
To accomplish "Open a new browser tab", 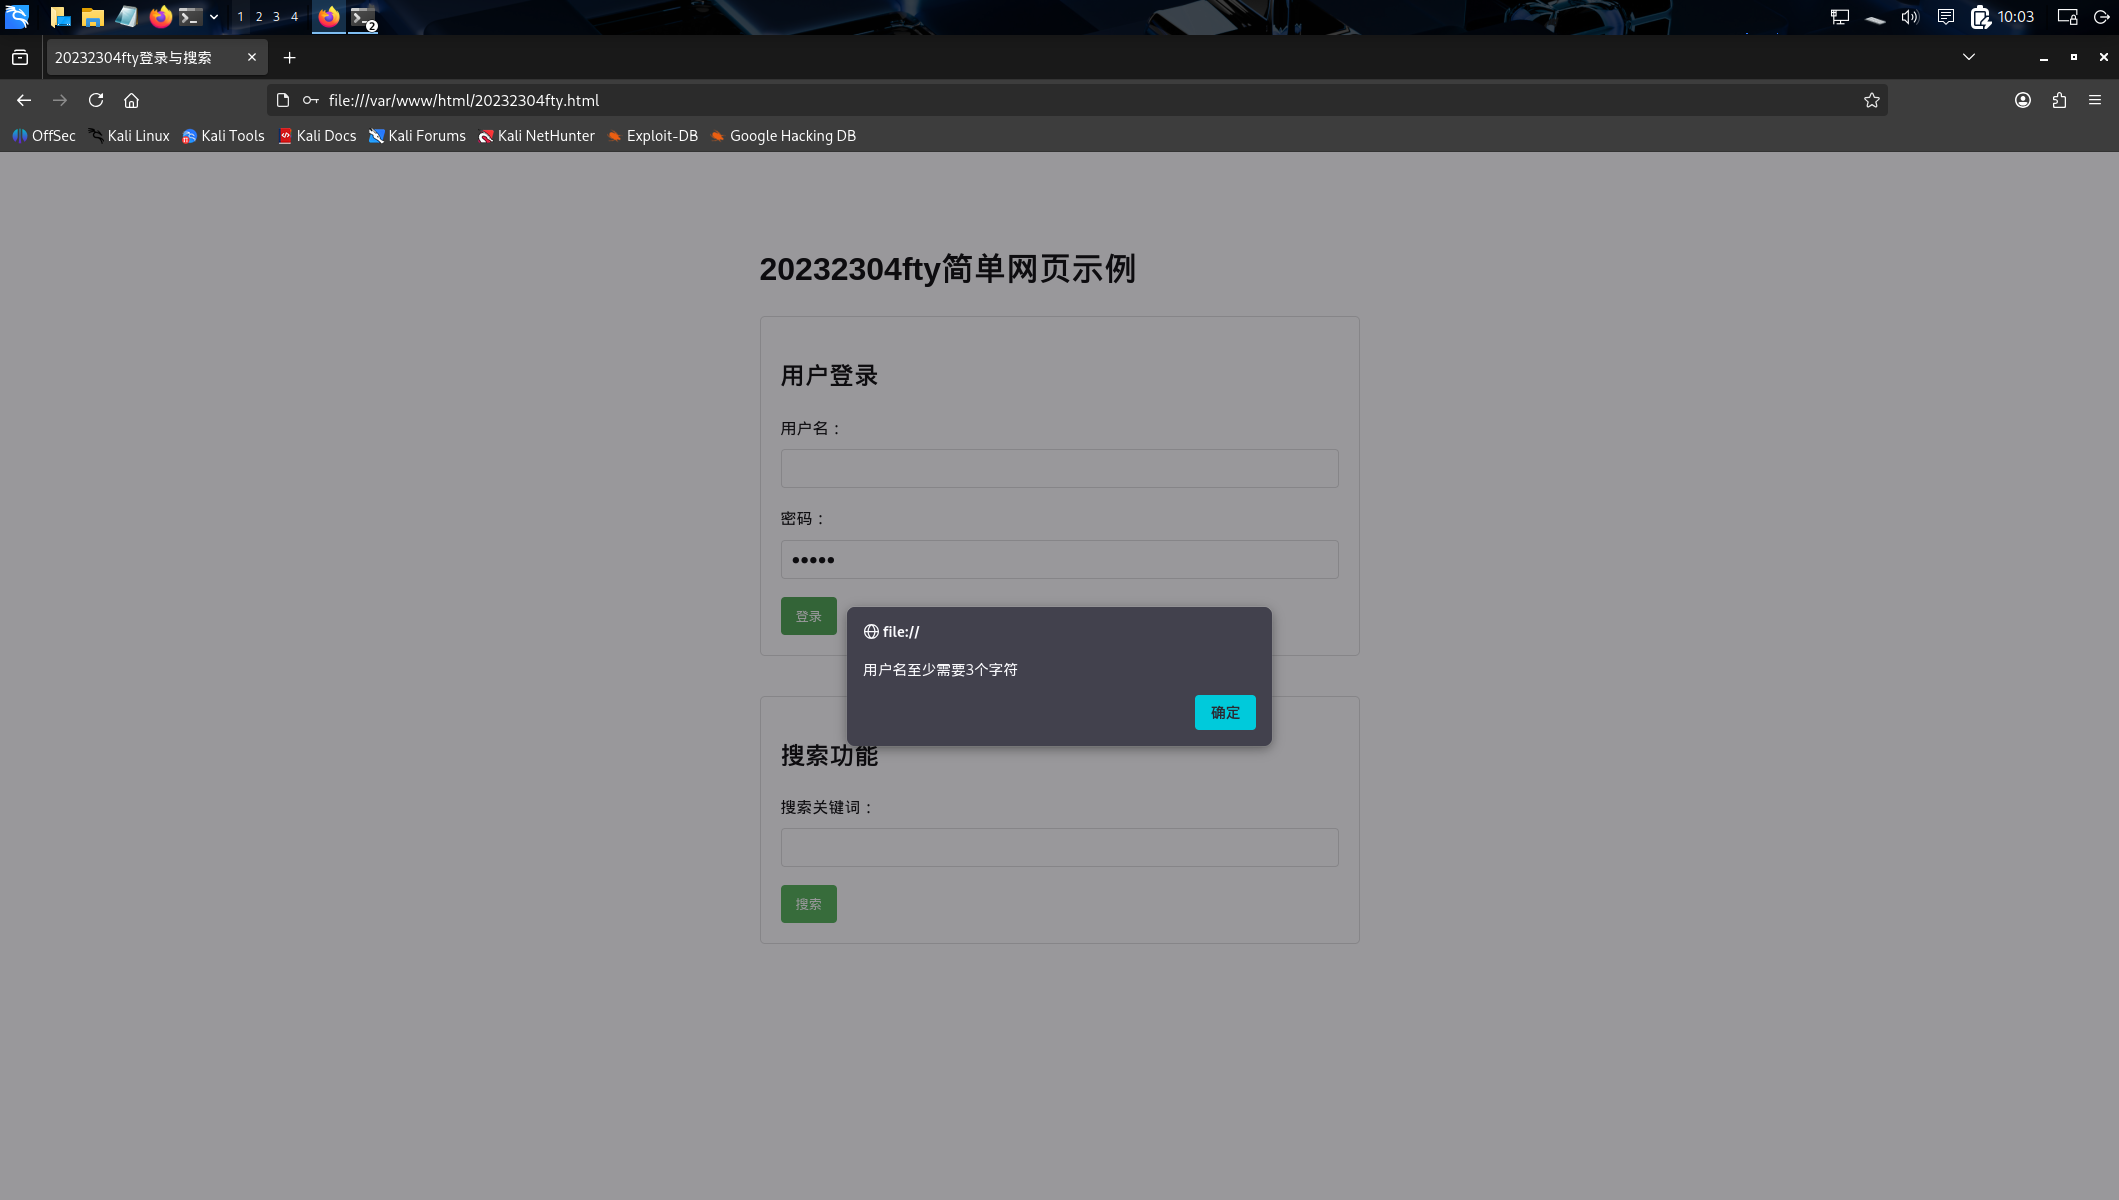I will click(x=289, y=57).
